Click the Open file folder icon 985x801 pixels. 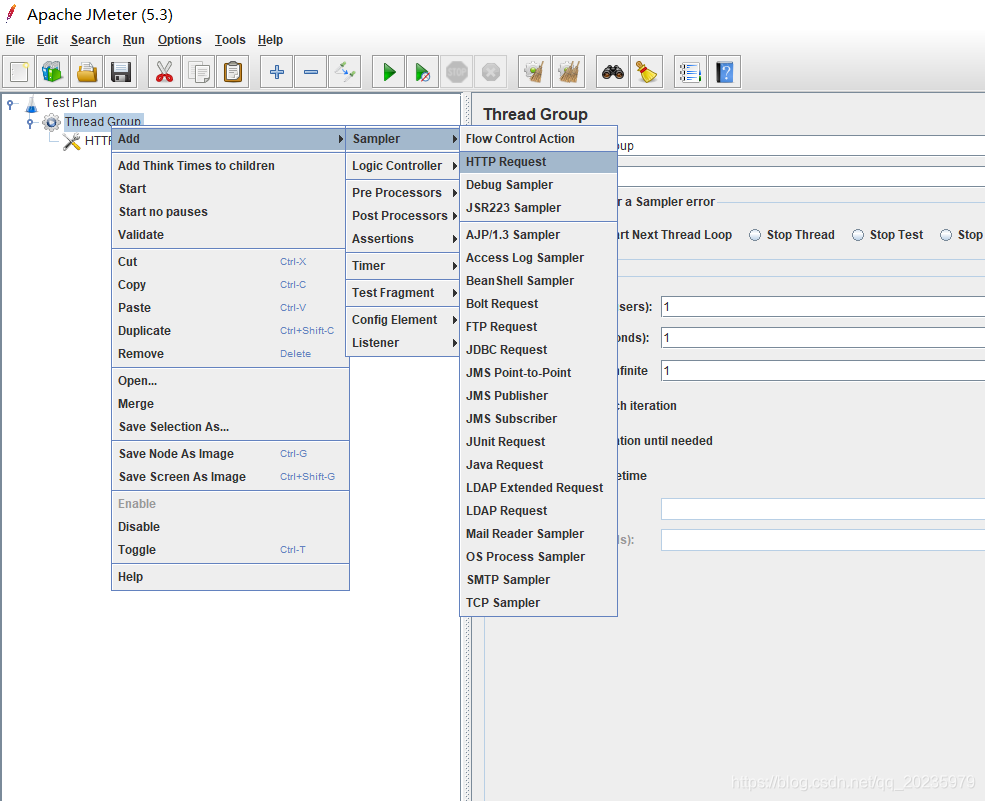87,72
